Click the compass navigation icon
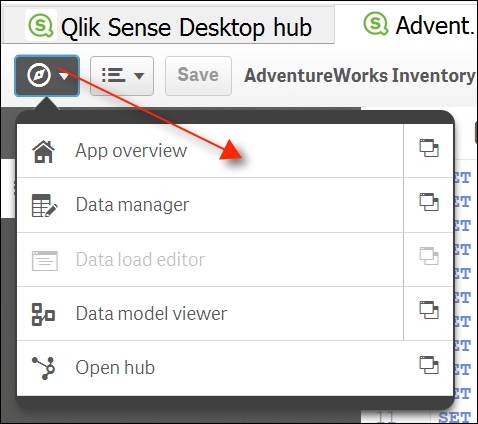This screenshot has height=424, width=478. (x=39, y=75)
